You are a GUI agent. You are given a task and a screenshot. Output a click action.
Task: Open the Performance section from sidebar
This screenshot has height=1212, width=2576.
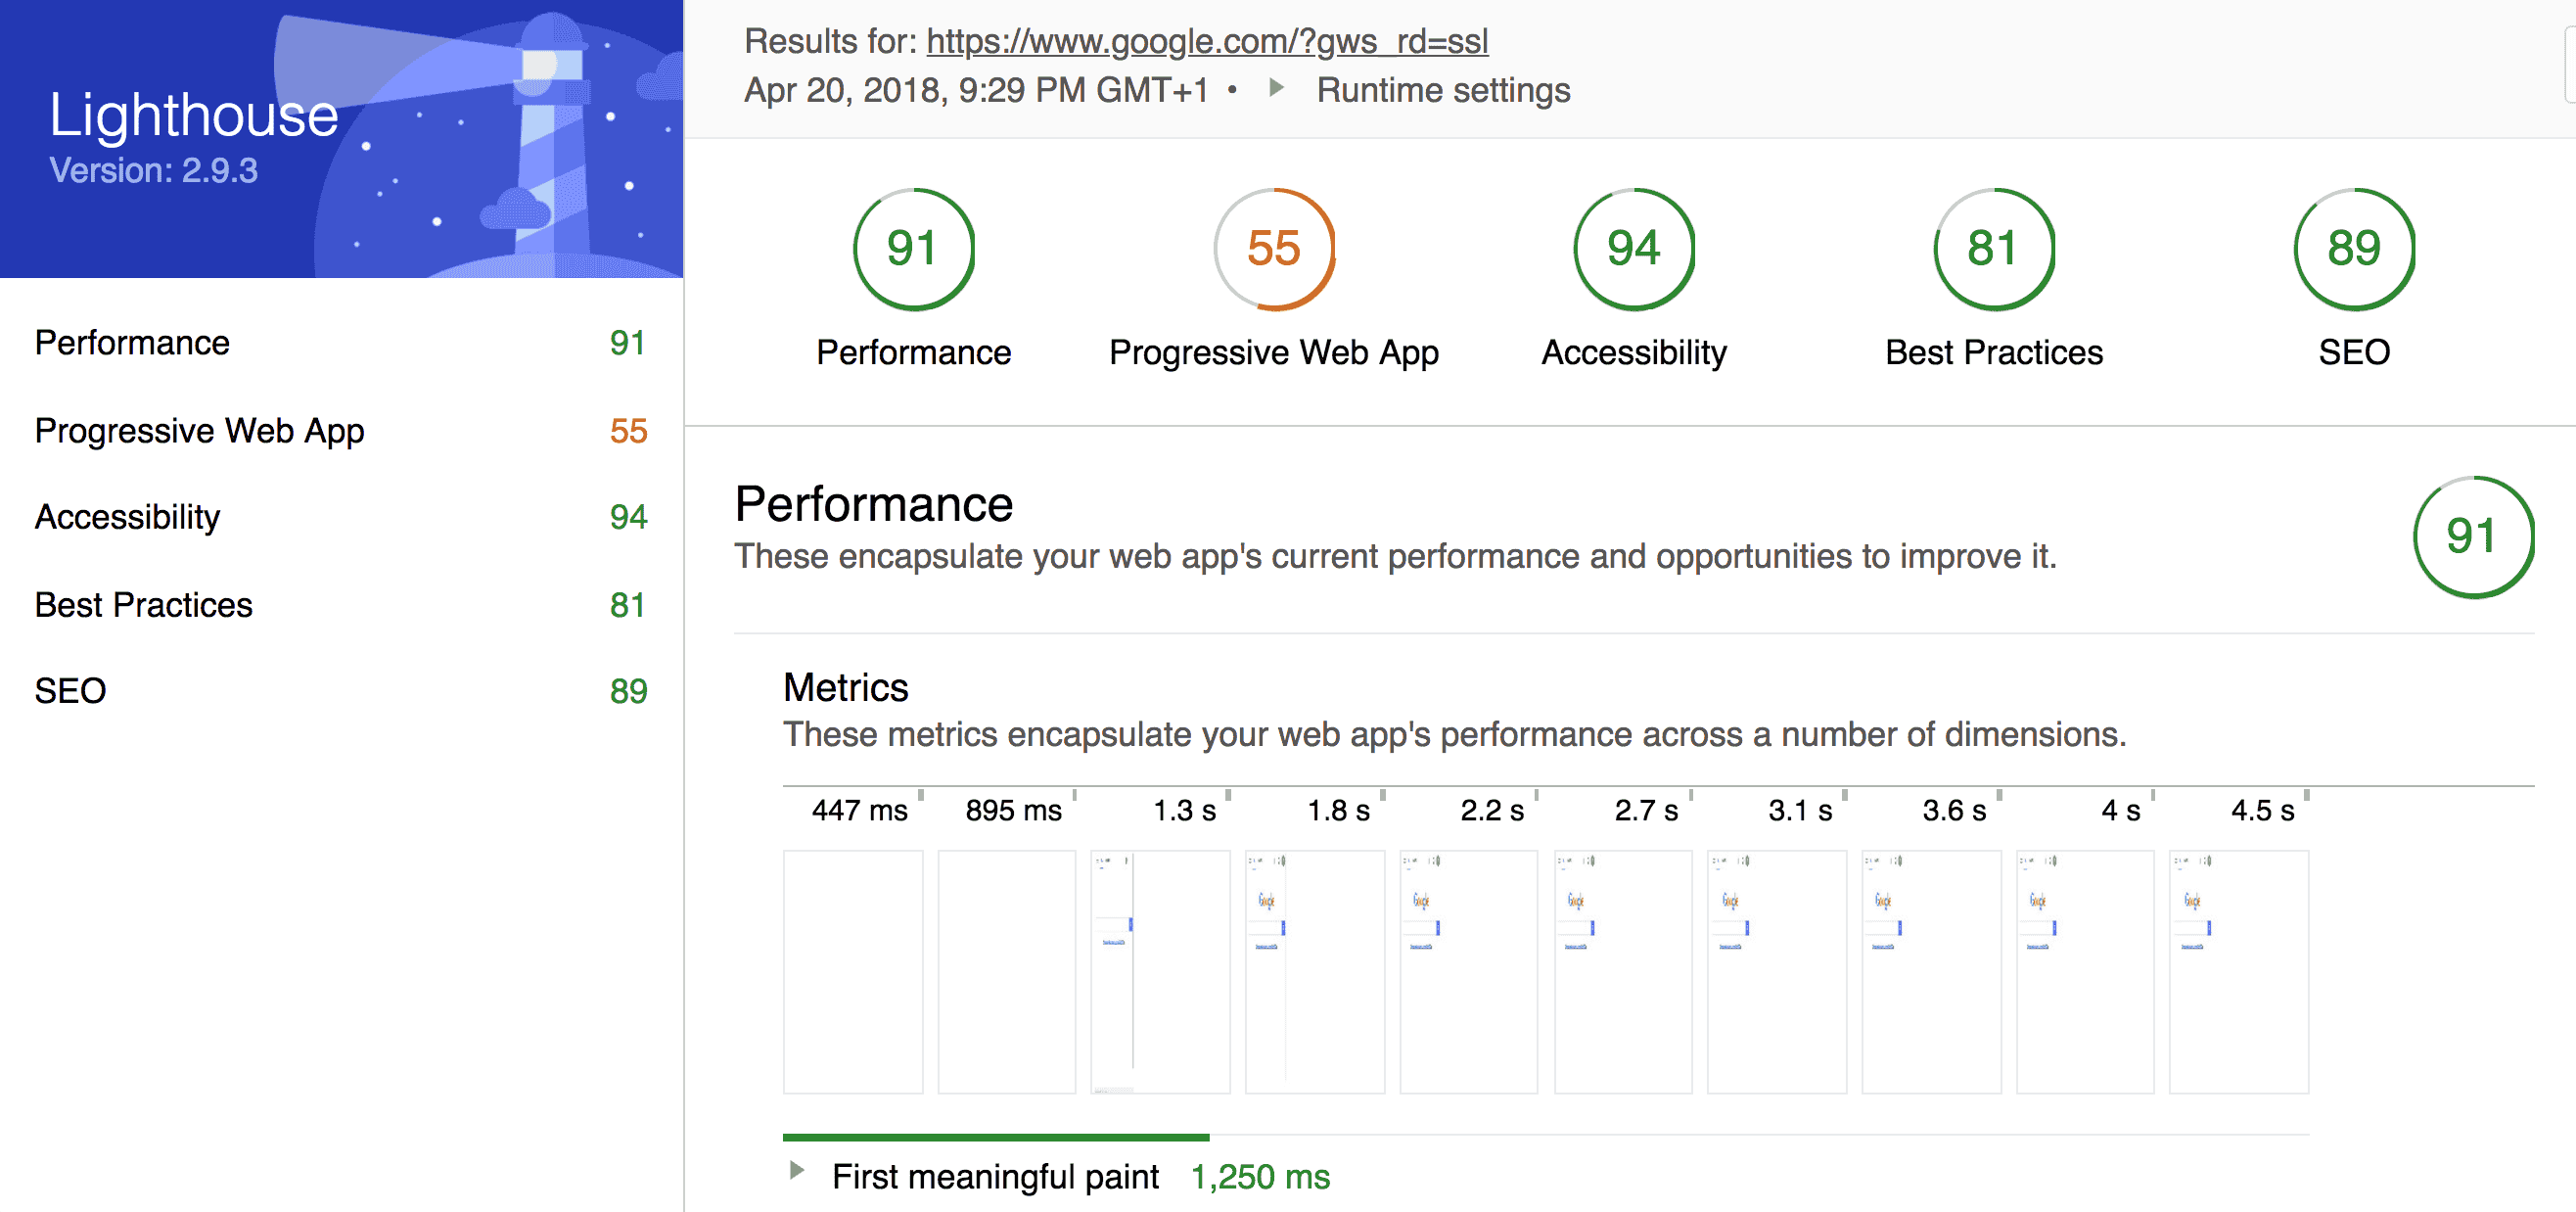pyautogui.click(x=341, y=343)
